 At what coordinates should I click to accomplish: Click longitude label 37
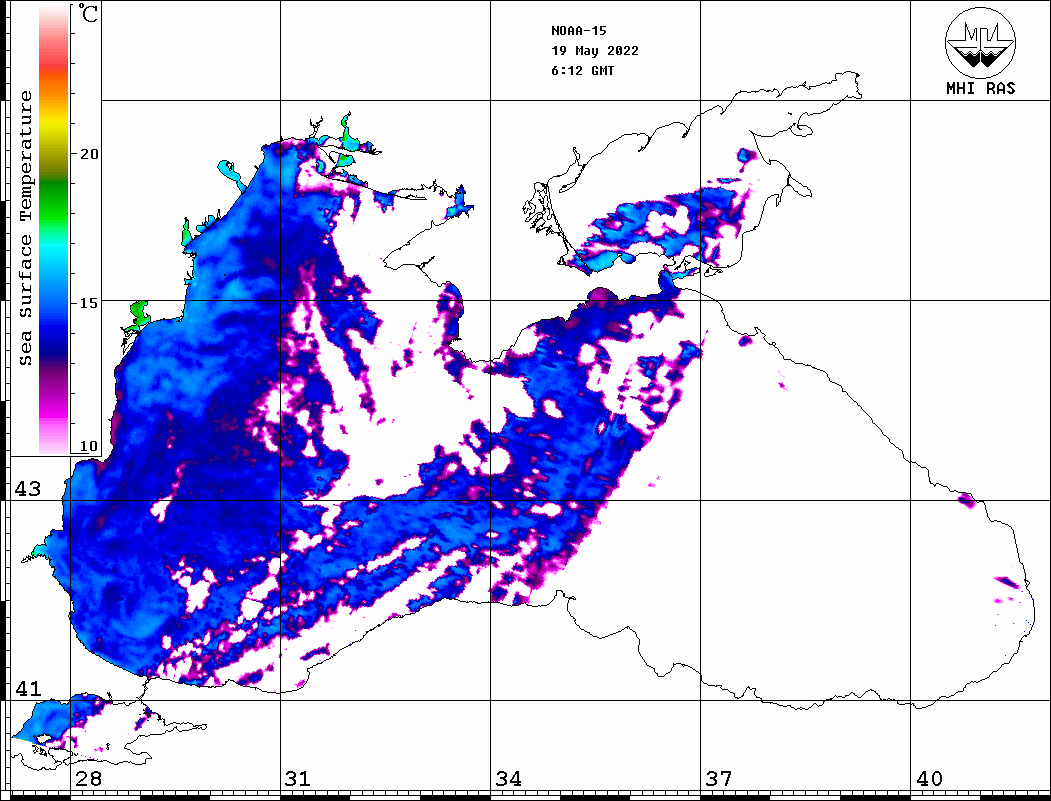coord(719,779)
